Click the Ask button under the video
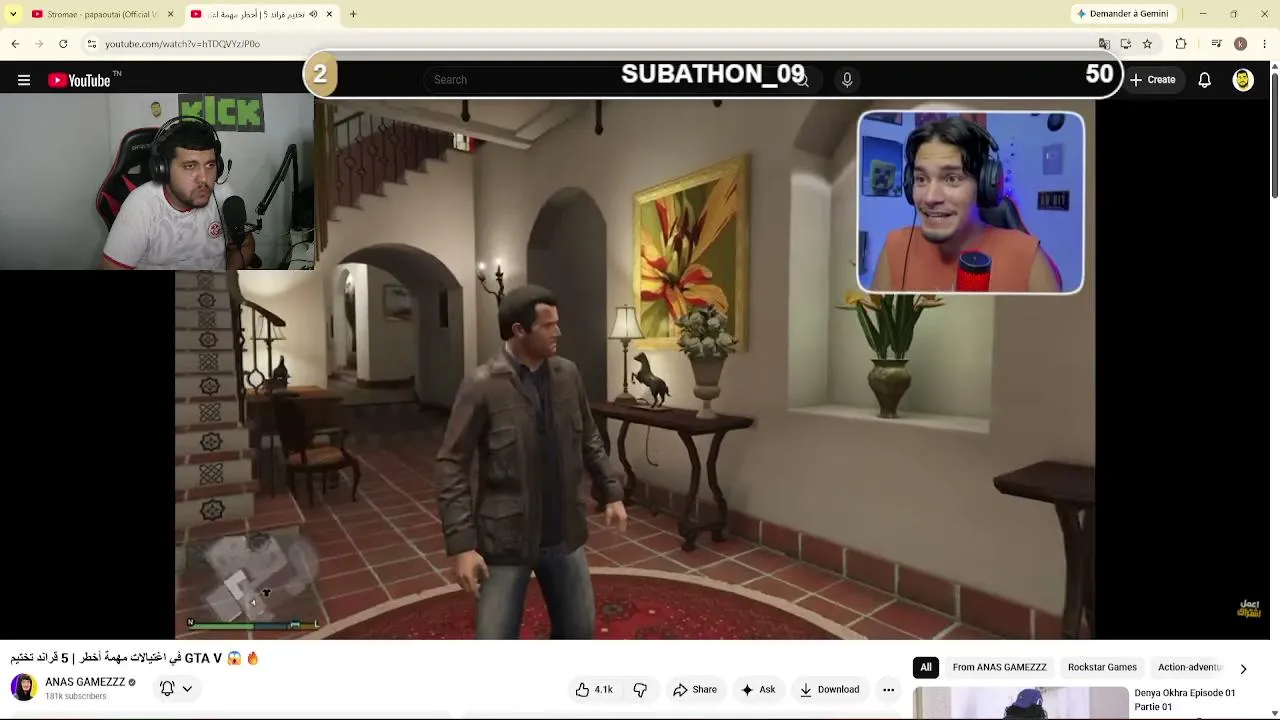 click(x=758, y=689)
